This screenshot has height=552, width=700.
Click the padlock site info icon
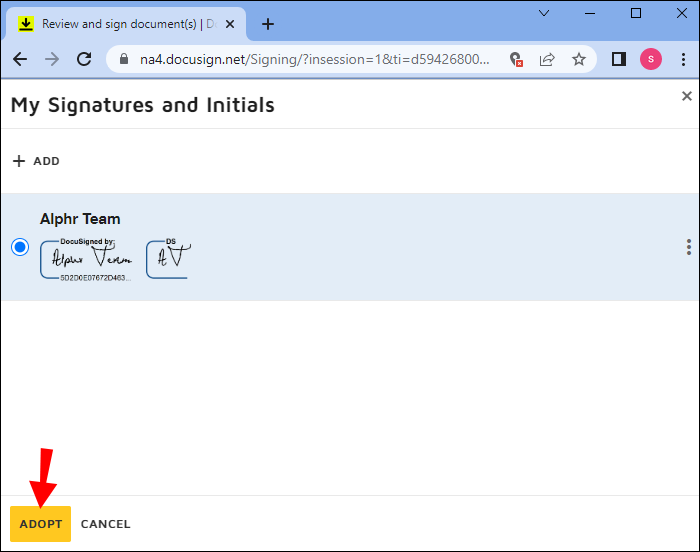[x=124, y=59]
